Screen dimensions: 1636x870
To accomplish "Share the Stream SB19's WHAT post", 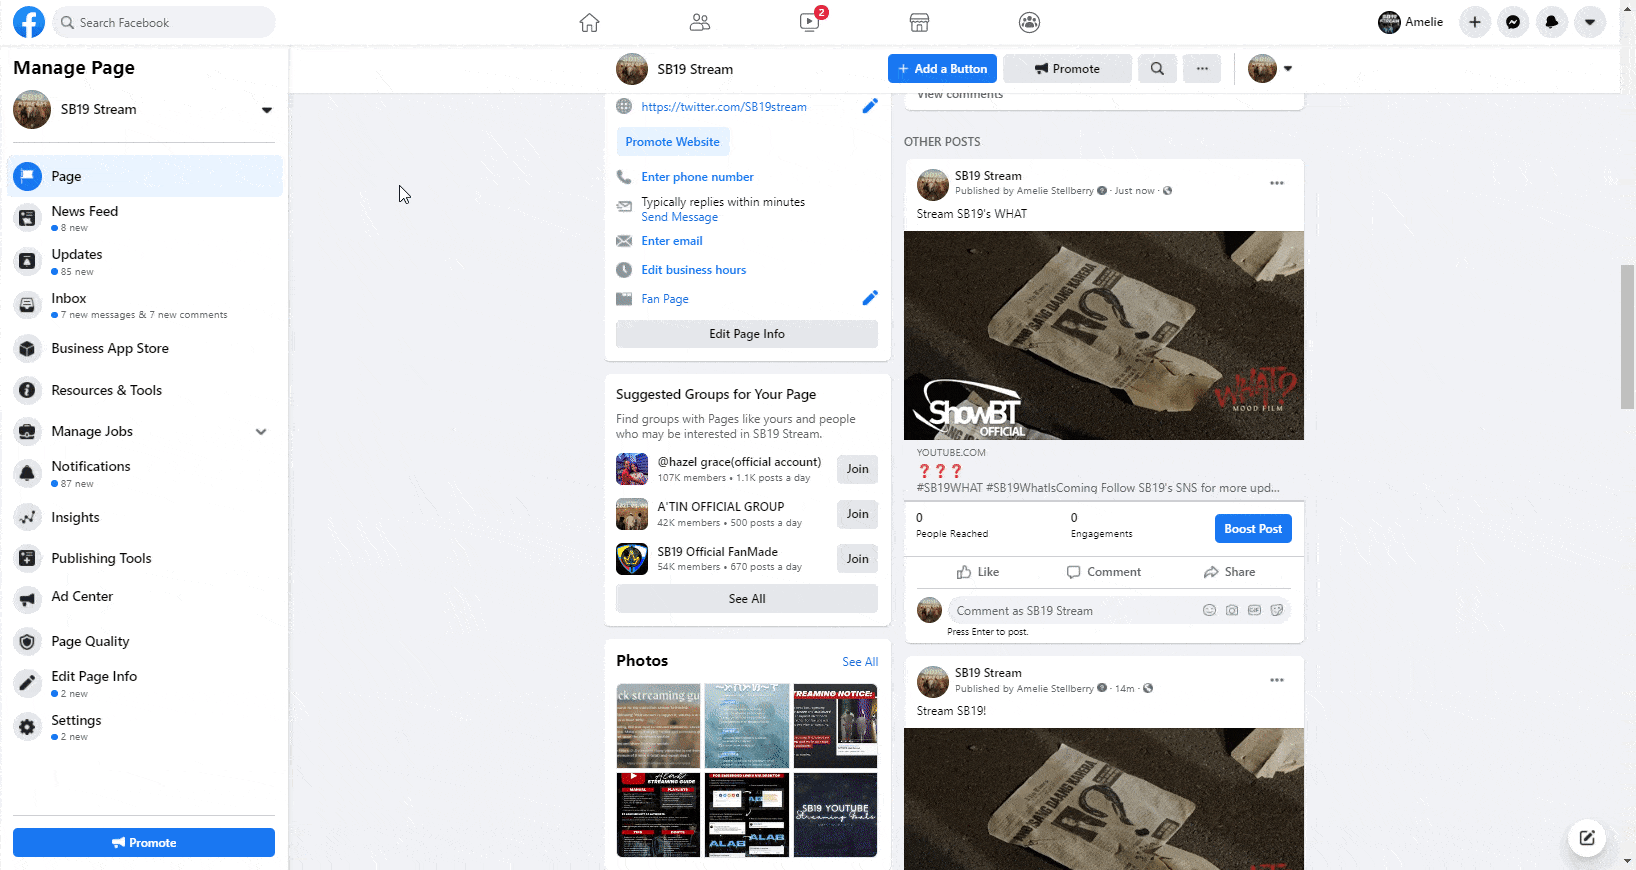I will 1229,572.
